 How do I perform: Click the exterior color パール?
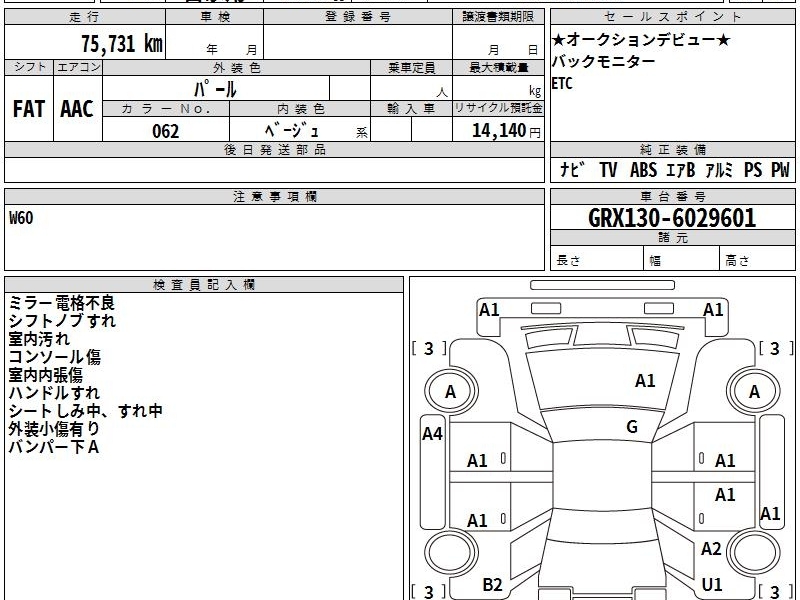click(x=215, y=89)
